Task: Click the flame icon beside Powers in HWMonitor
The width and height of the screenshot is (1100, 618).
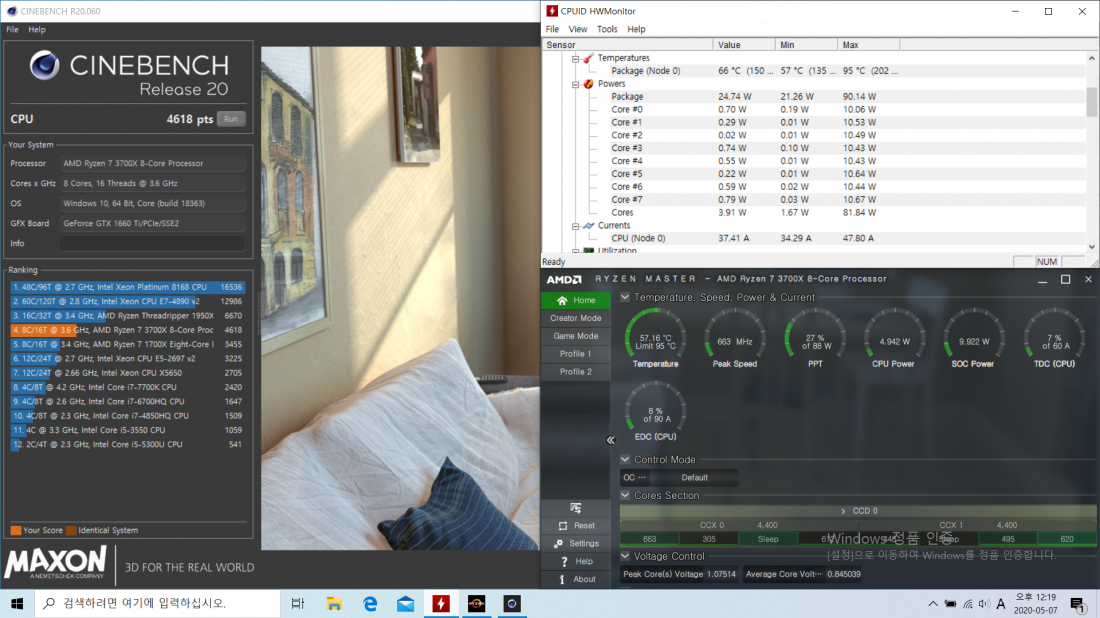Action: coord(589,84)
